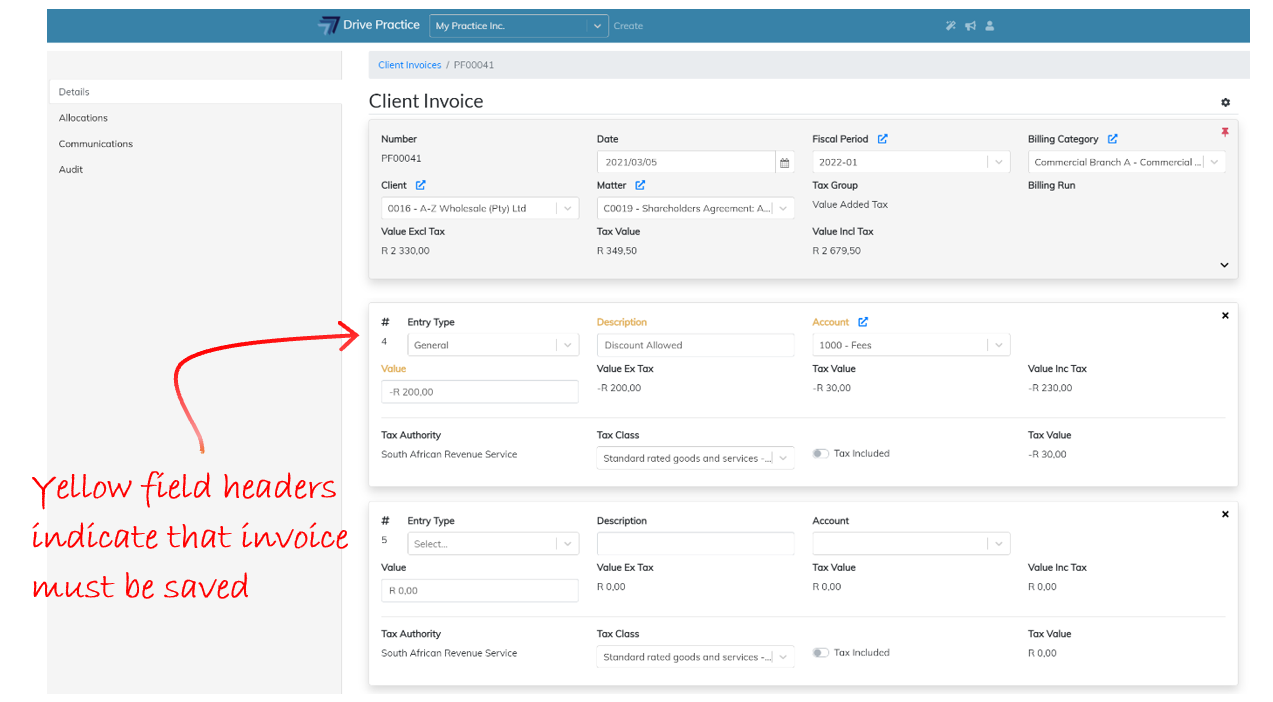This screenshot has width=1273, height=702.
Task: Open the announcements megaphone icon
Action: point(970,26)
